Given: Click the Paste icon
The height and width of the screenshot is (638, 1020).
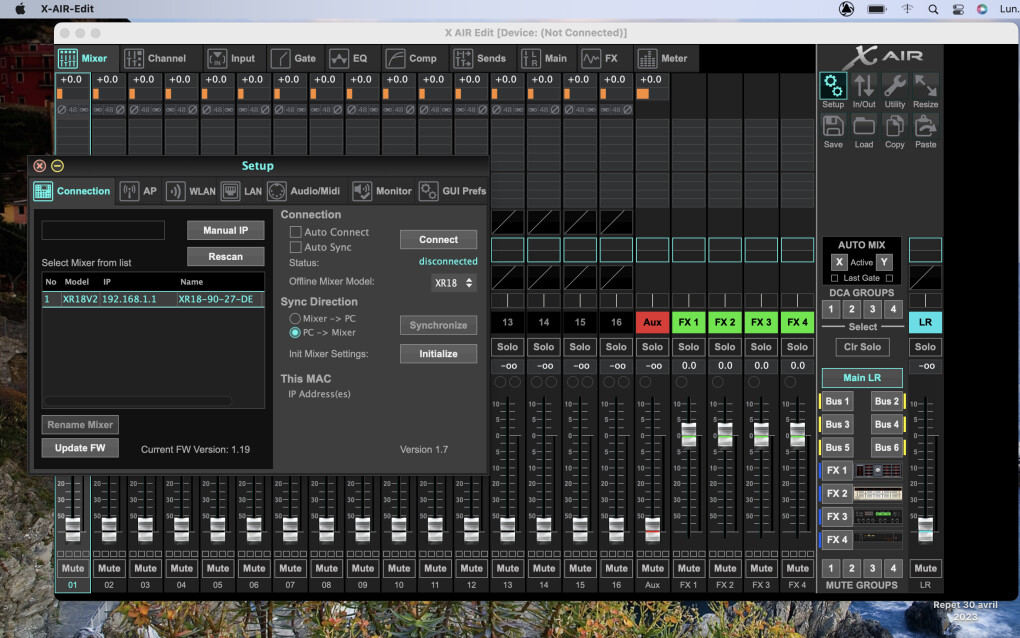Looking at the screenshot, I should tap(926, 126).
